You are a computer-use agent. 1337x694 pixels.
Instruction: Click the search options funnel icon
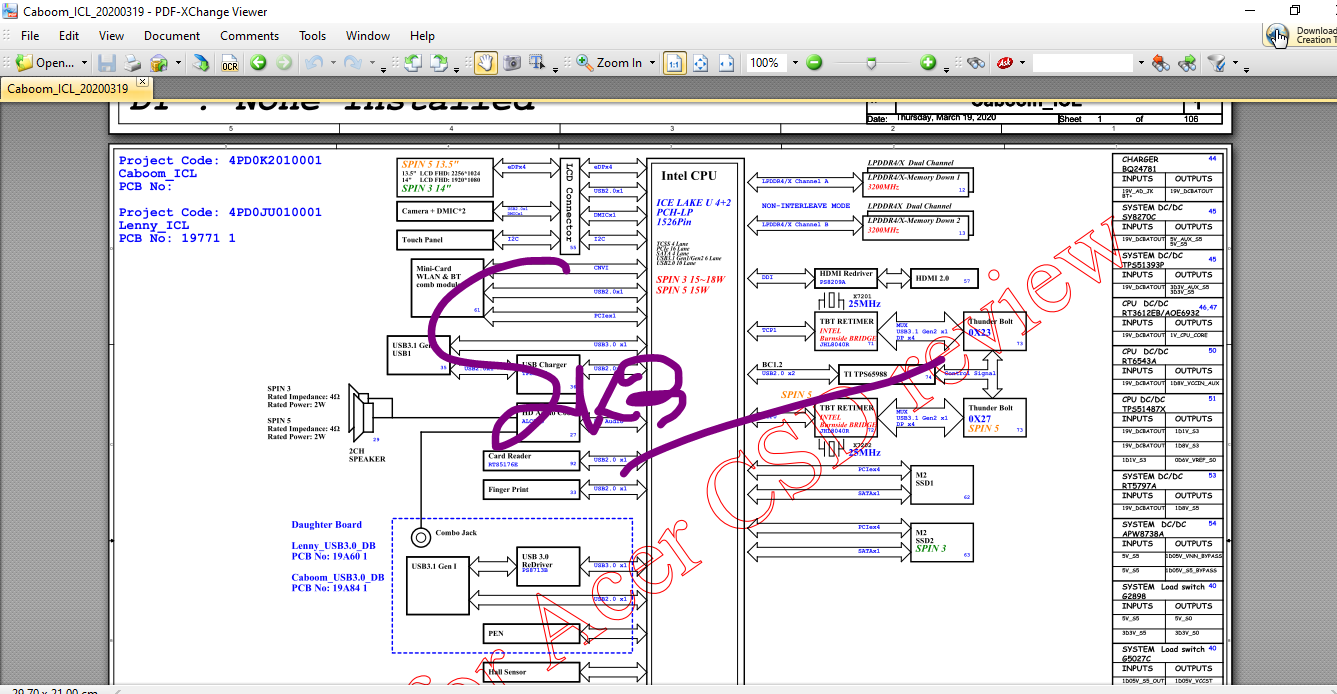point(1216,63)
